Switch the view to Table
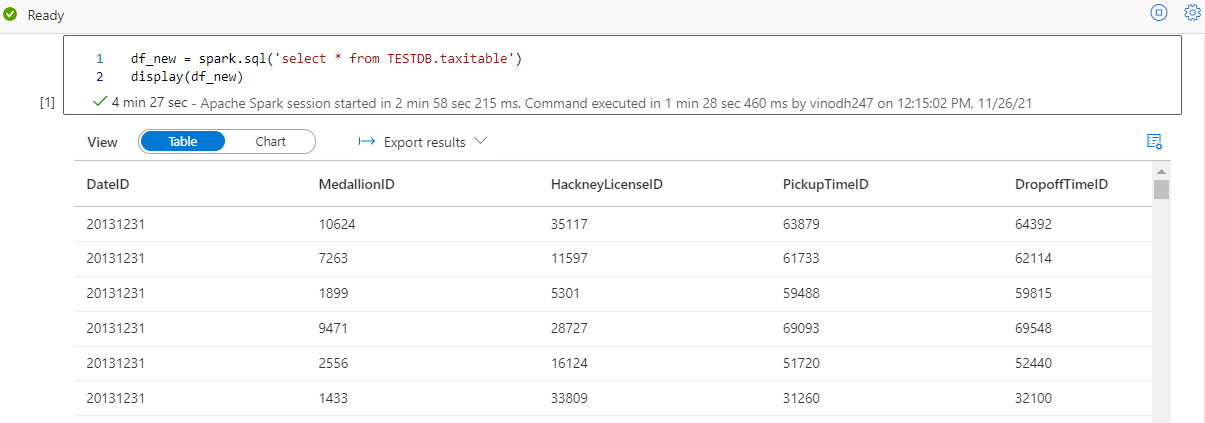1205x423 pixels. point(183,142)
